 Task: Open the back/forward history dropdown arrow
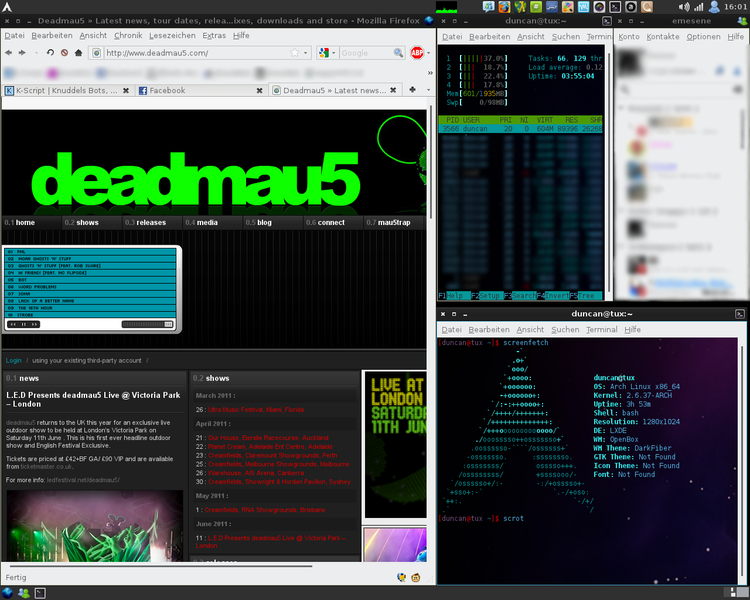click(36, 53)
